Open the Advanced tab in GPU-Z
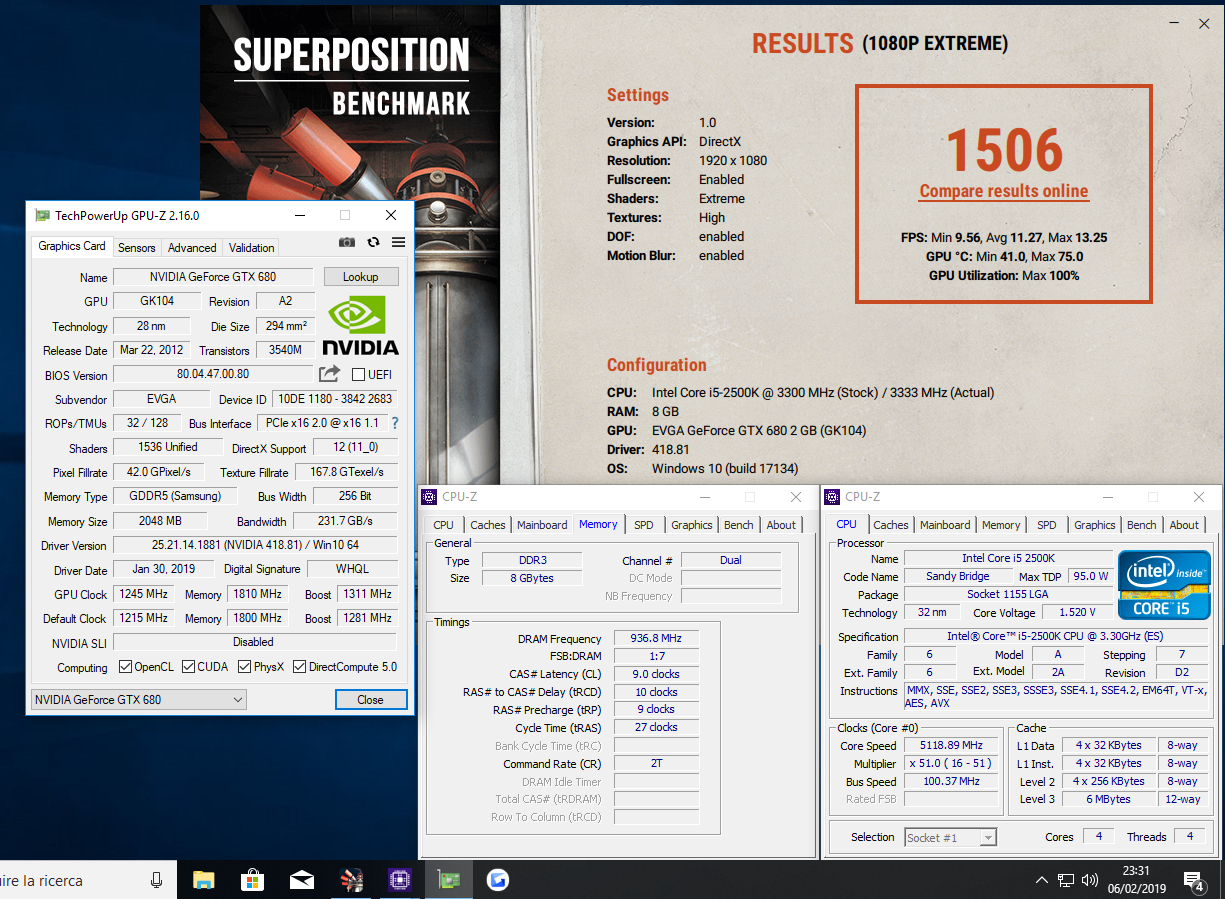This screenshot has height=899, width=1225. pos(192,247)
